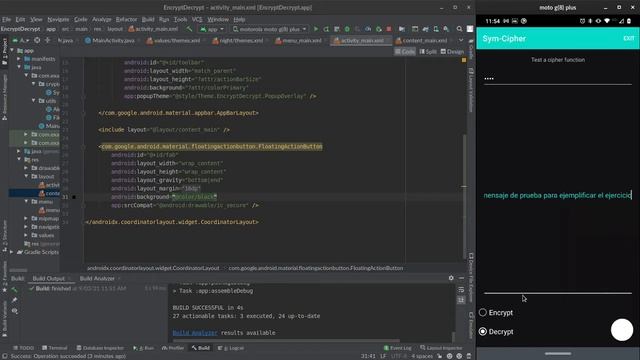
Task: Collapse the res folder in project tree
Action: pos(19,159)
